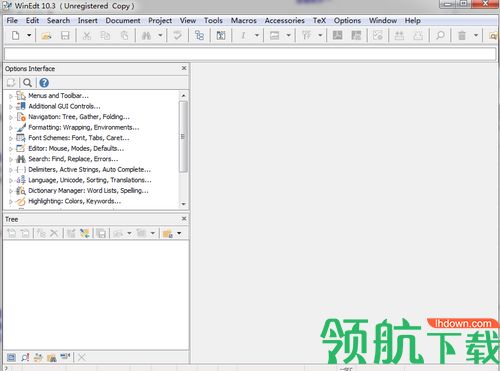500x371 pixels.
Task: Open the Accessories menu
Action: click(285, 21)
